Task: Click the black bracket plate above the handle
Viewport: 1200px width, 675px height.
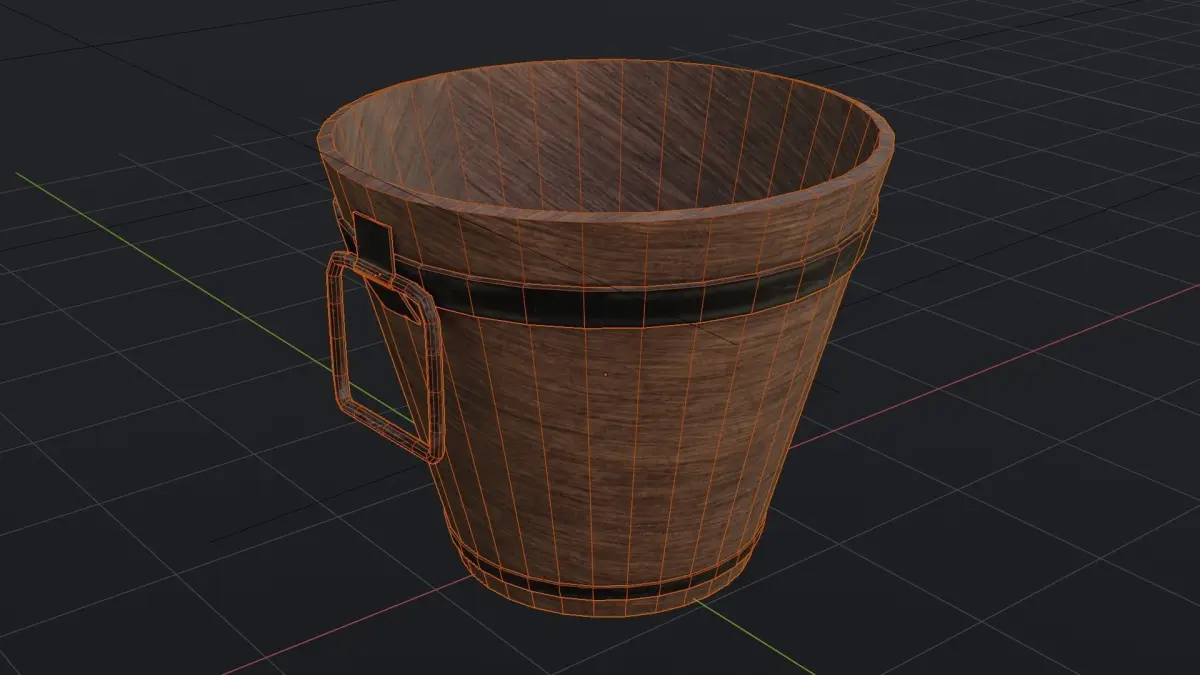Action: [374, 245]
